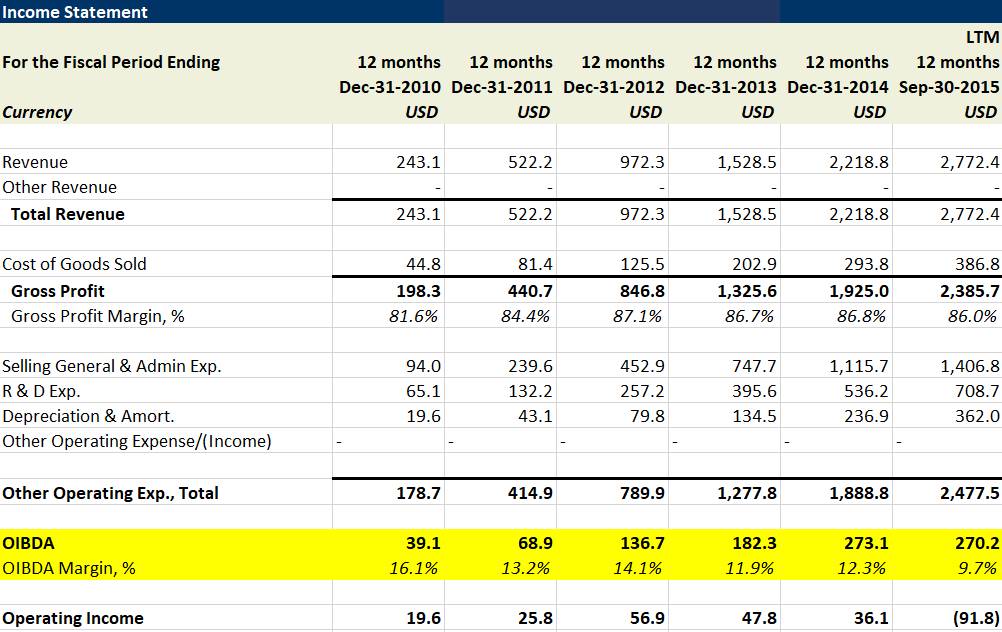The image size is (1002, 632).
Task: Click Total Revenue value 2,218.8
Action: point(858,214)
